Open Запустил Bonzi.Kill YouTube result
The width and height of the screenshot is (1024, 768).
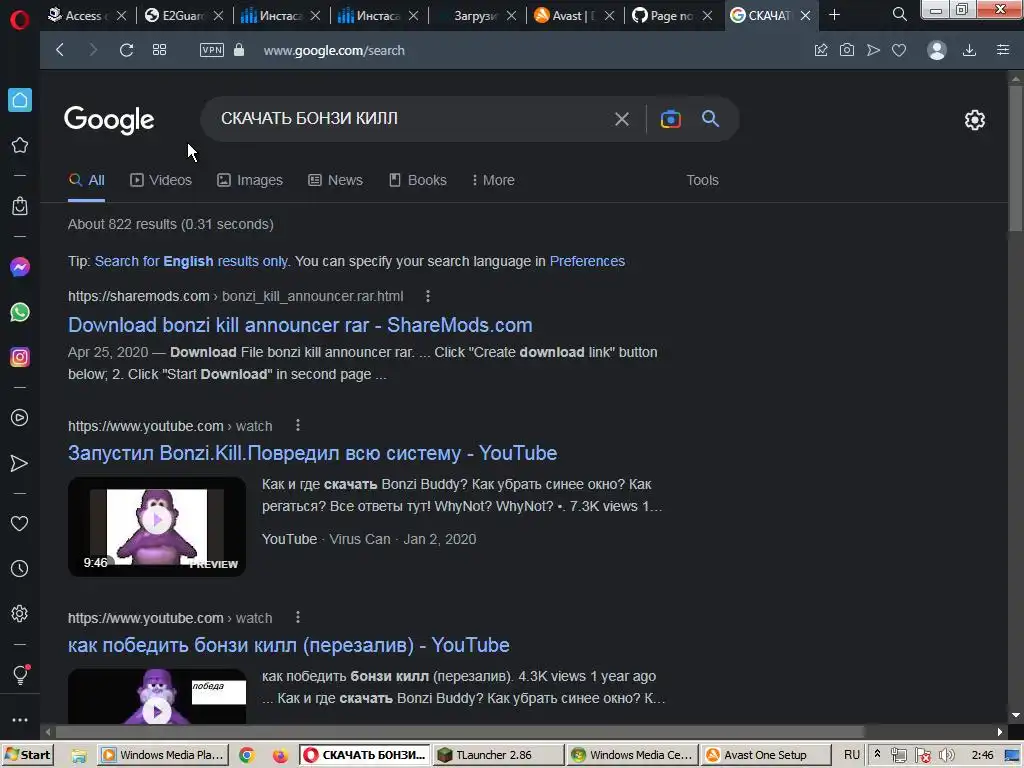click(x=312, y=453)
